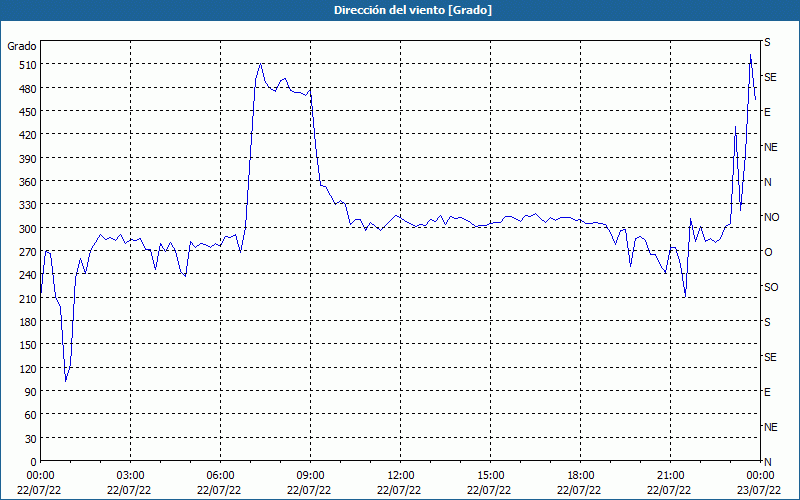This screenshot has width=800, height=500.
Task: Click the 21:00 time axis label
Action: [x=670, y=476]
